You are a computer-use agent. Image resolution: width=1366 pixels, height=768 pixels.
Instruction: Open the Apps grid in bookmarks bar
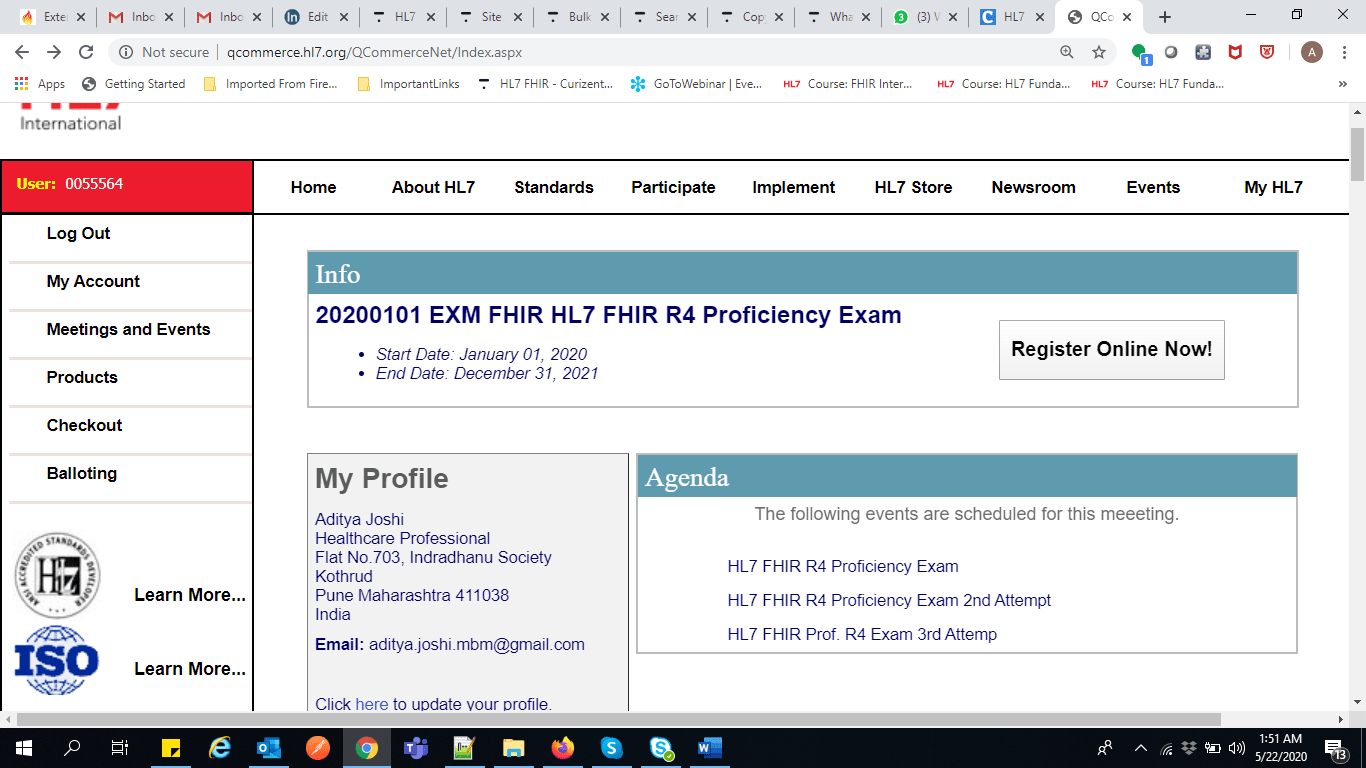tap(40, 84)
